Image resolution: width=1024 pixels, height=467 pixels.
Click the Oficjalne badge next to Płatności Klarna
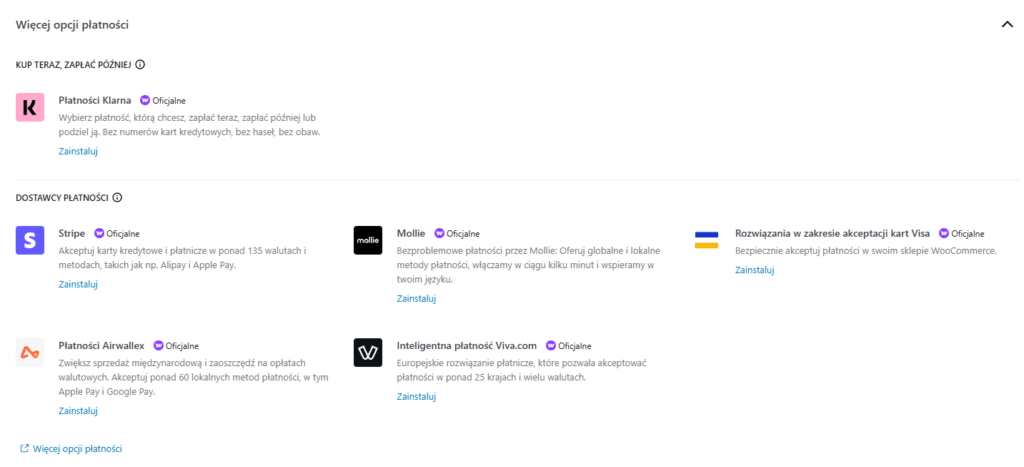pyautogui.click(x=163, y=100)
